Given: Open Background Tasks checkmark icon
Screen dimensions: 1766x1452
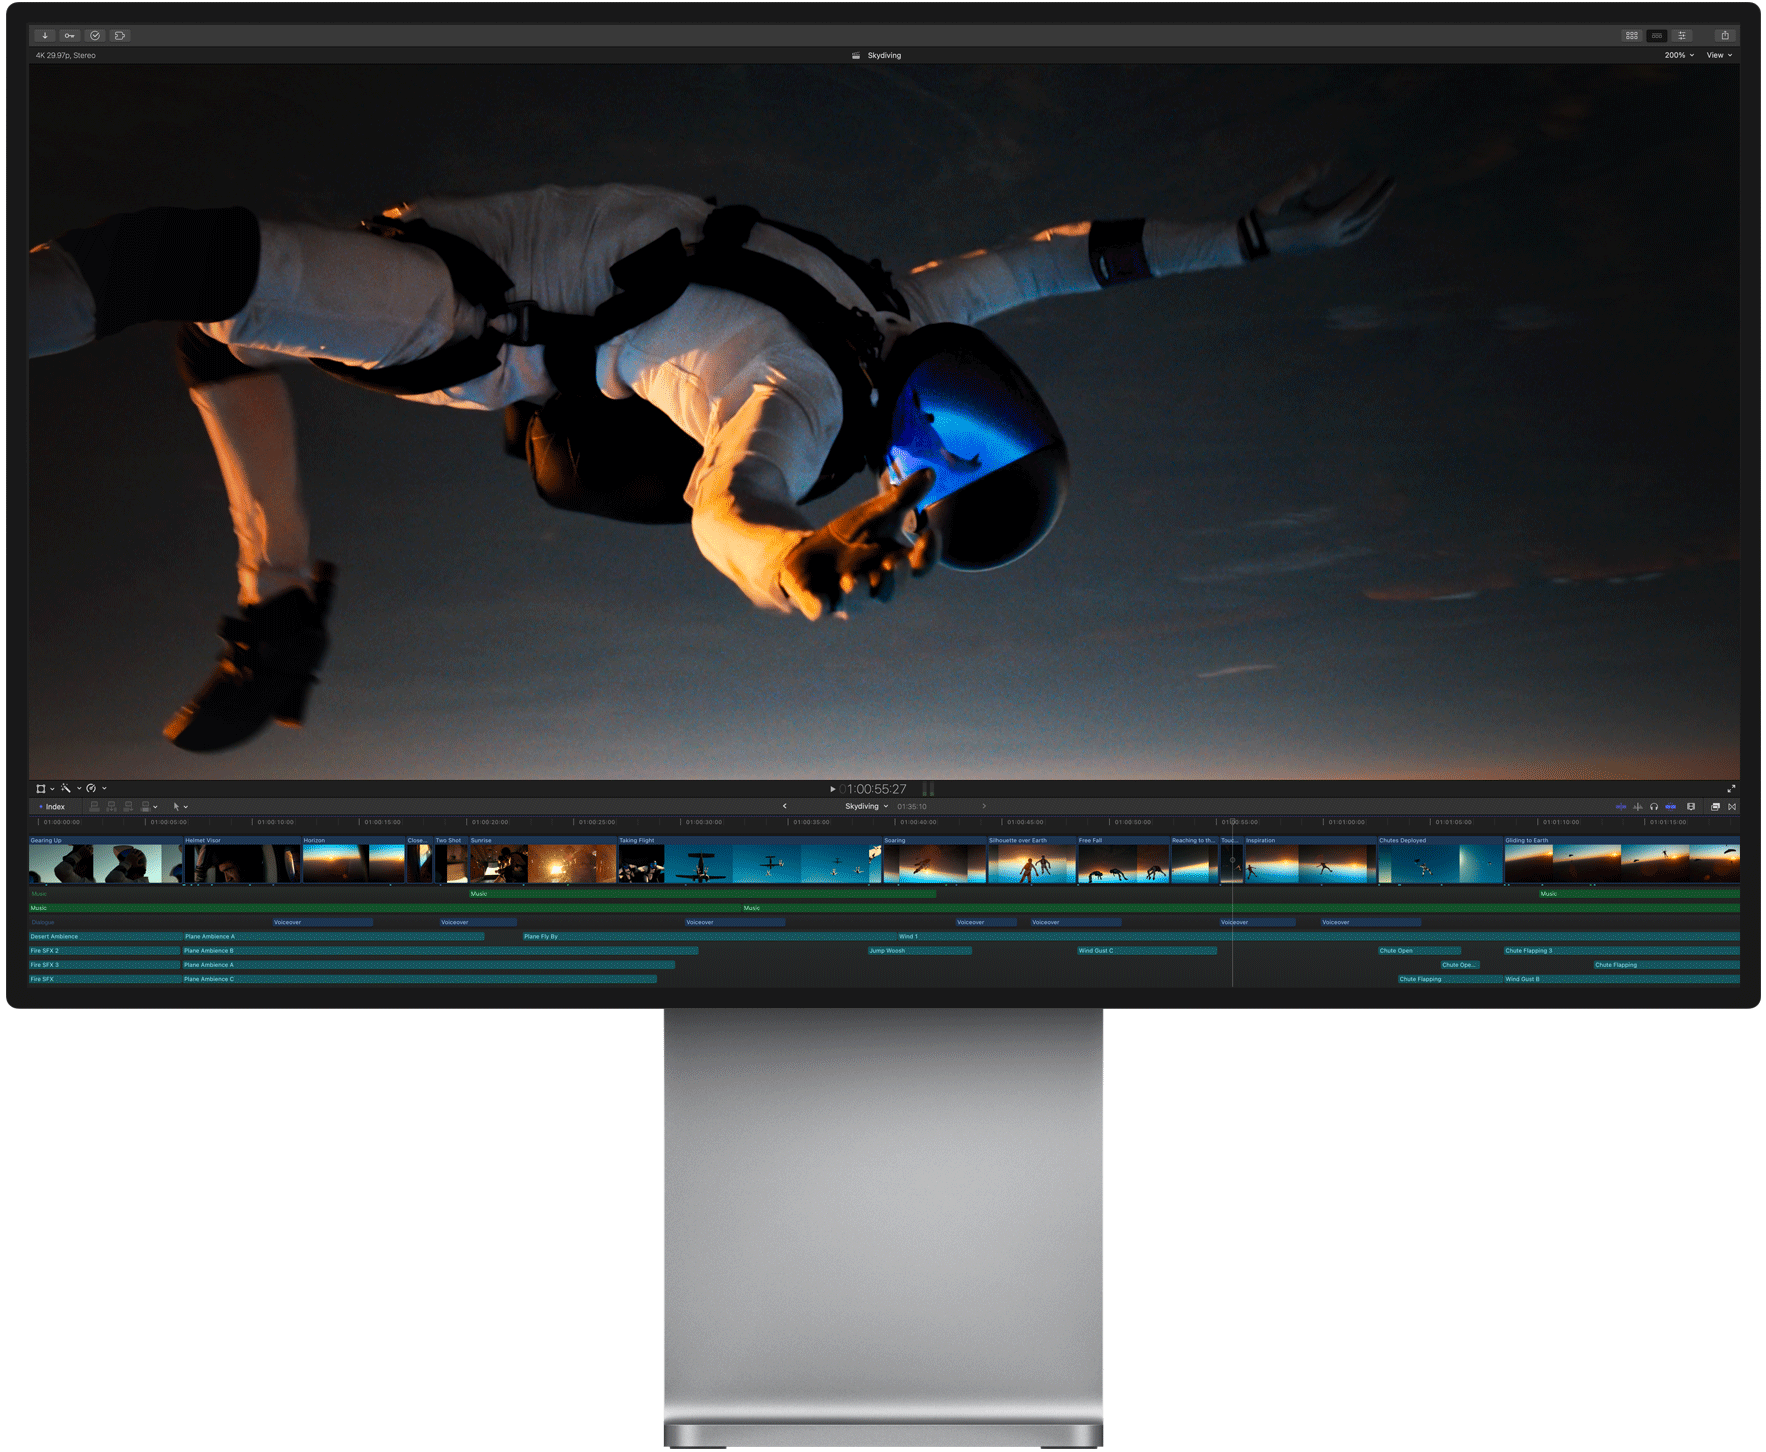Looking at the screenshot, I should [x=95, y=36].
